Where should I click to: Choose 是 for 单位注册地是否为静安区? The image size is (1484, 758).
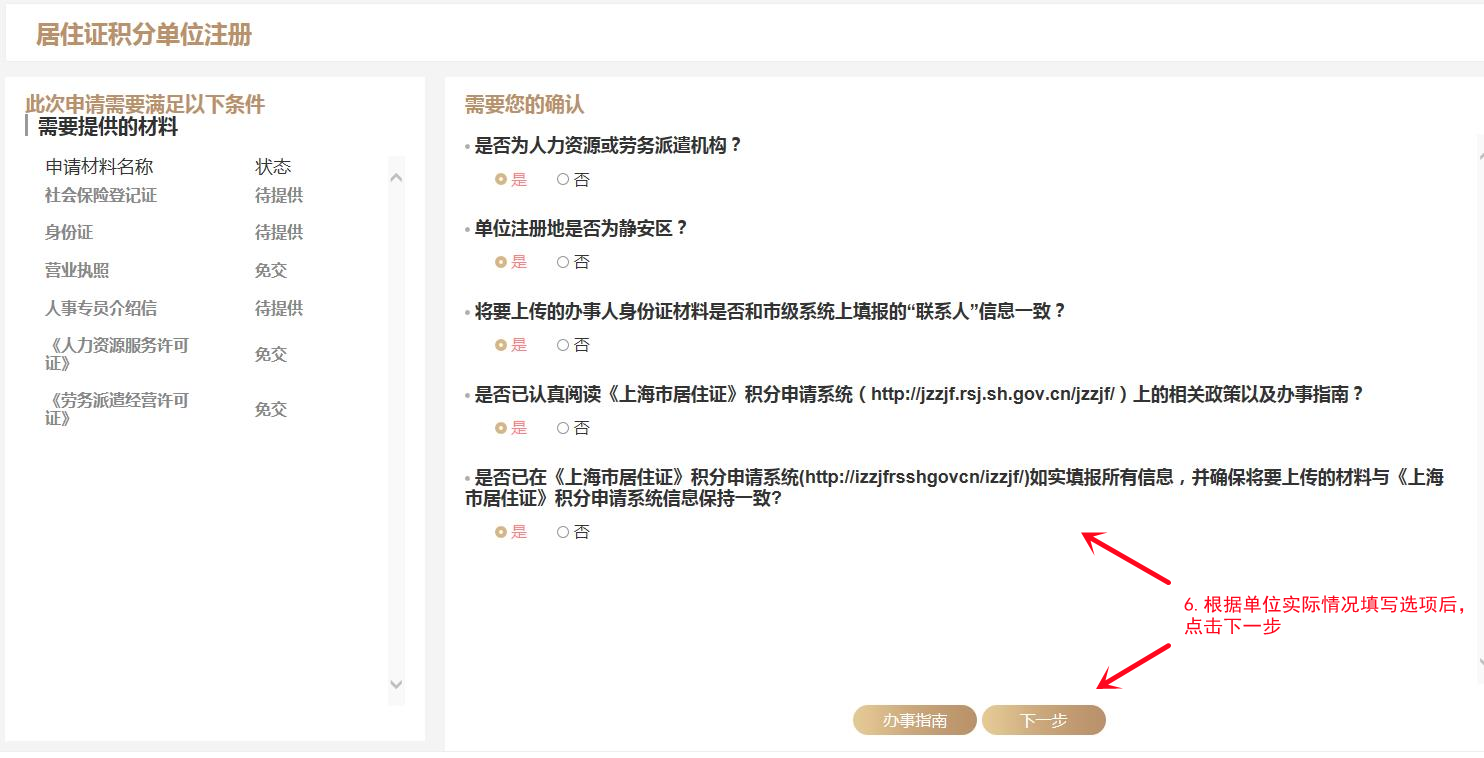(501, 262)
